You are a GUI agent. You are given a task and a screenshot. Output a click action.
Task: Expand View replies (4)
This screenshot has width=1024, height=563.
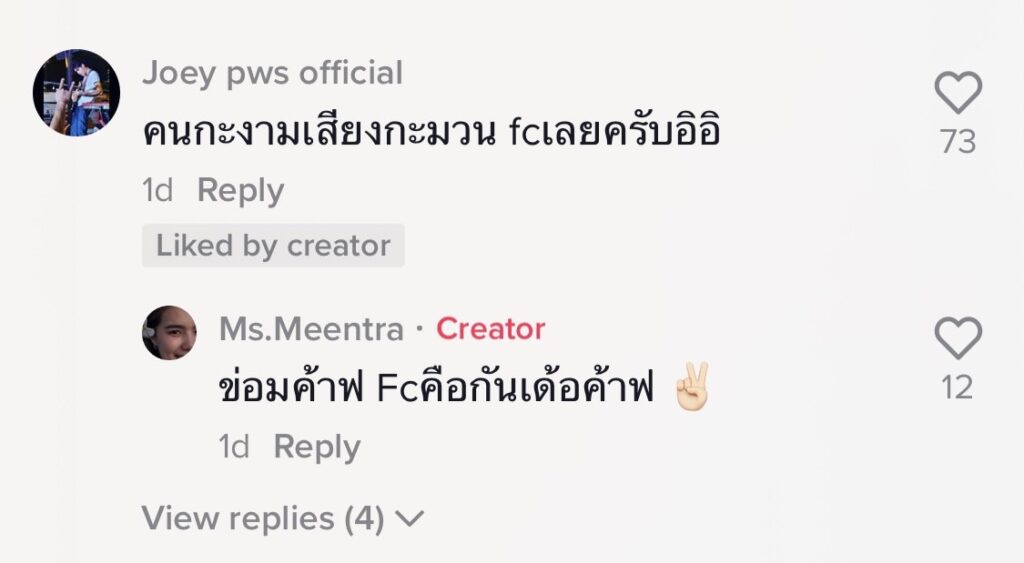coord(263,518)
